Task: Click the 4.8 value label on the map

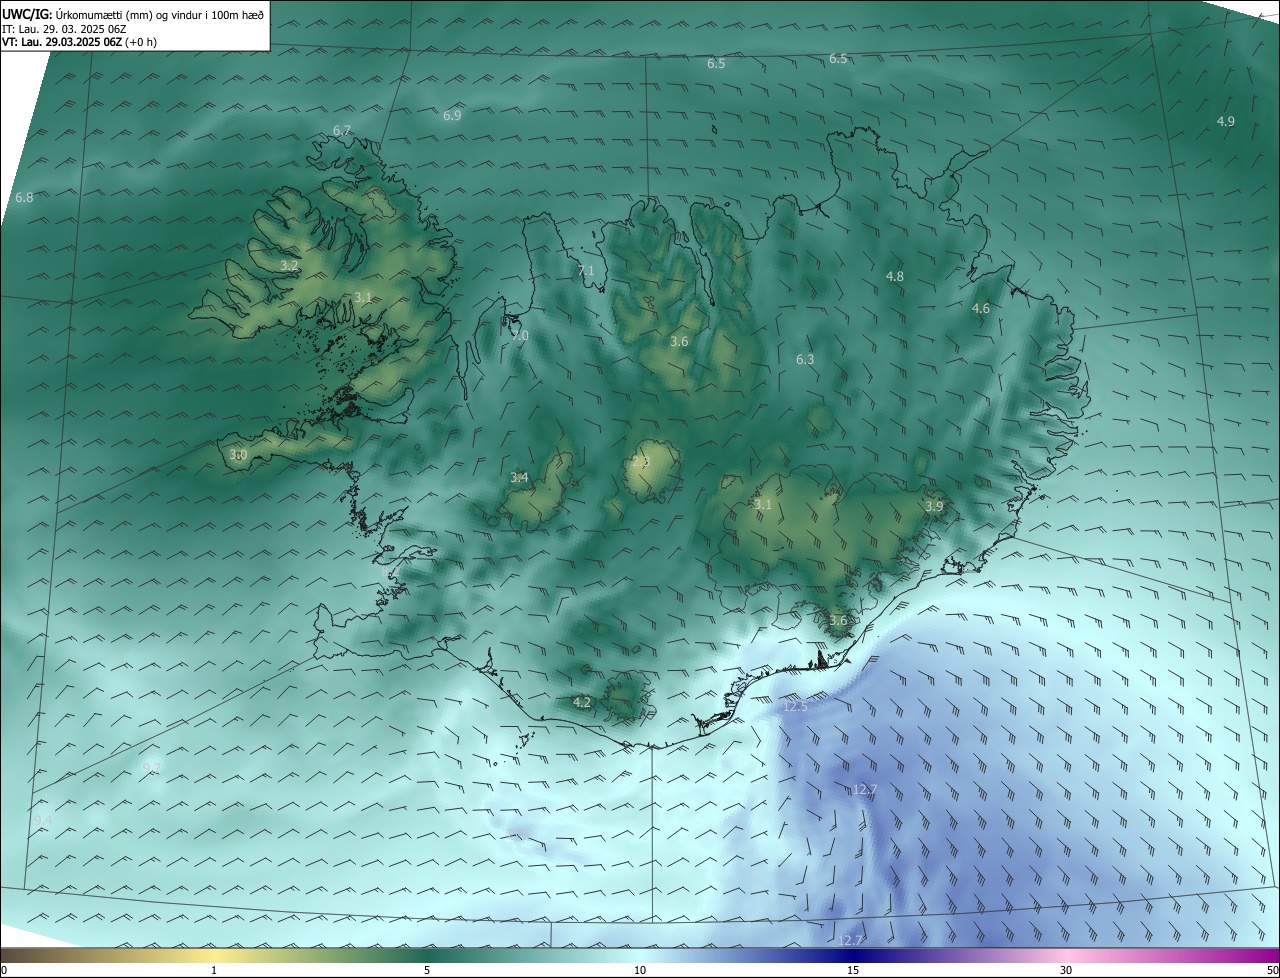Action: (895, 276)
